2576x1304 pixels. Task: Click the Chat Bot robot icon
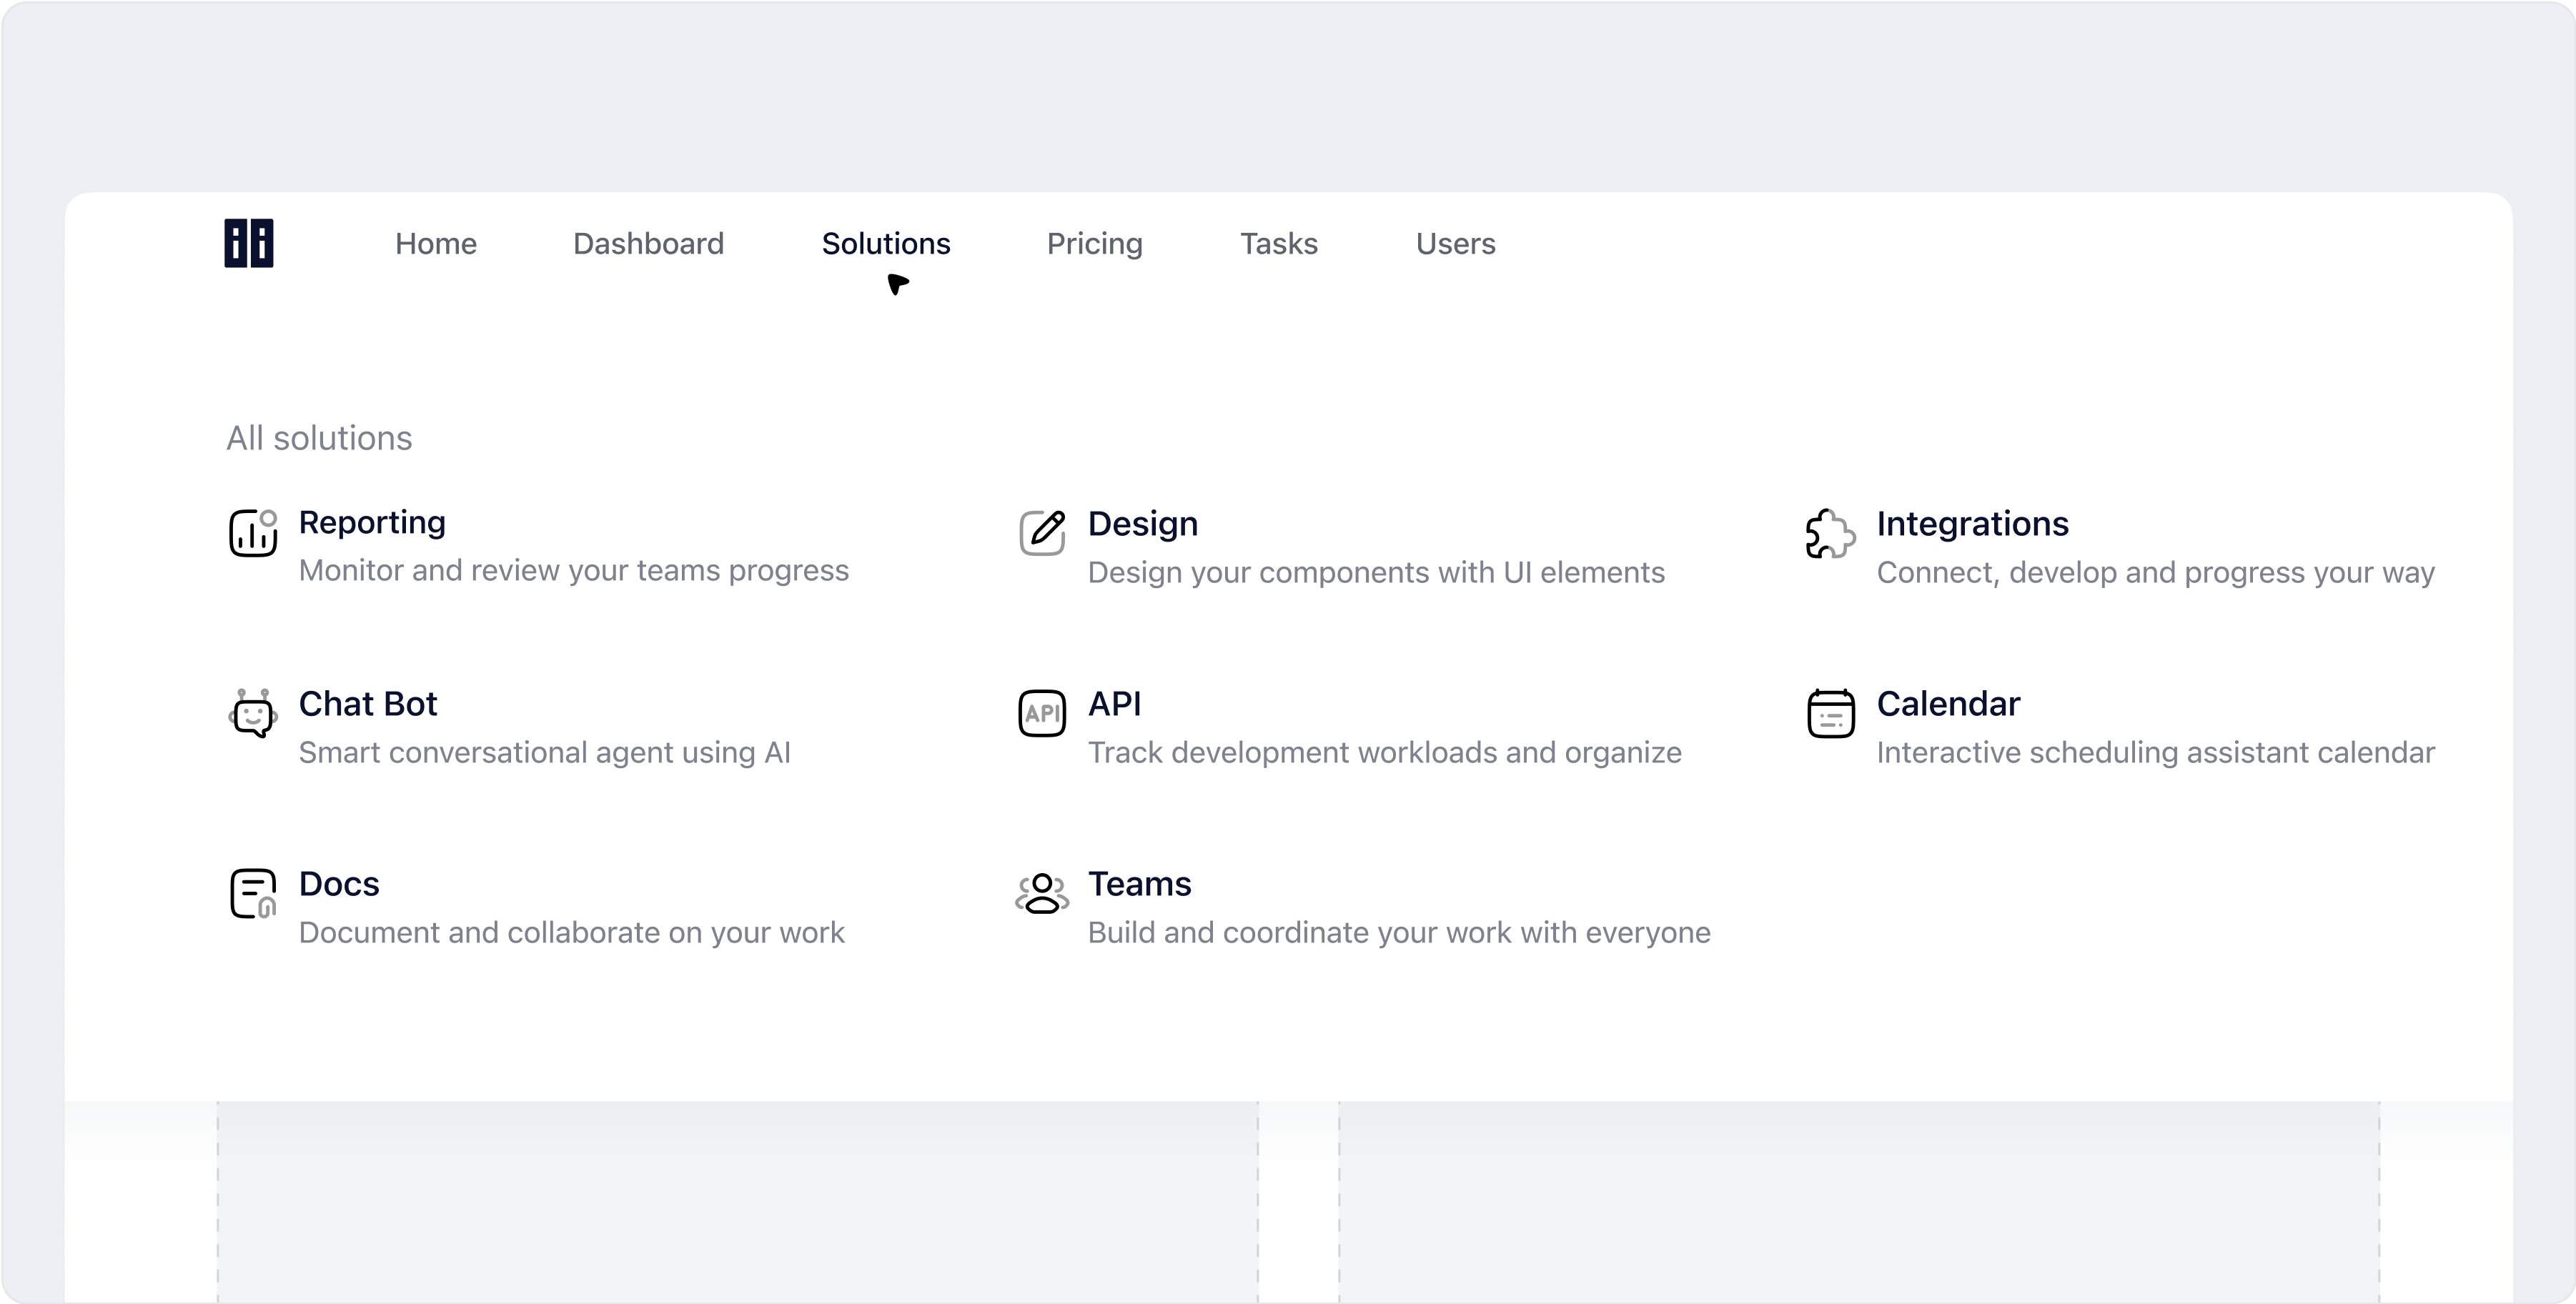pyautogui.click(x=253, y=714)
